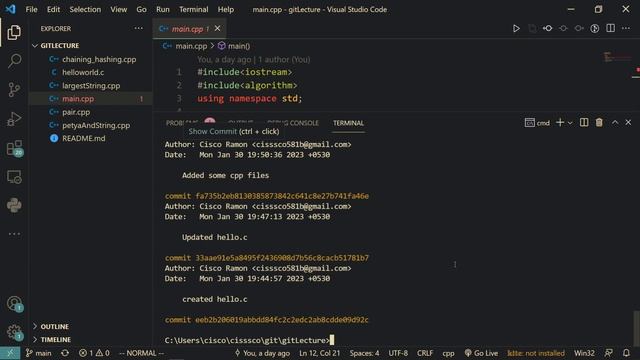Open Run and Debug view icon
The image size is (640, 360).
point(14,119)
